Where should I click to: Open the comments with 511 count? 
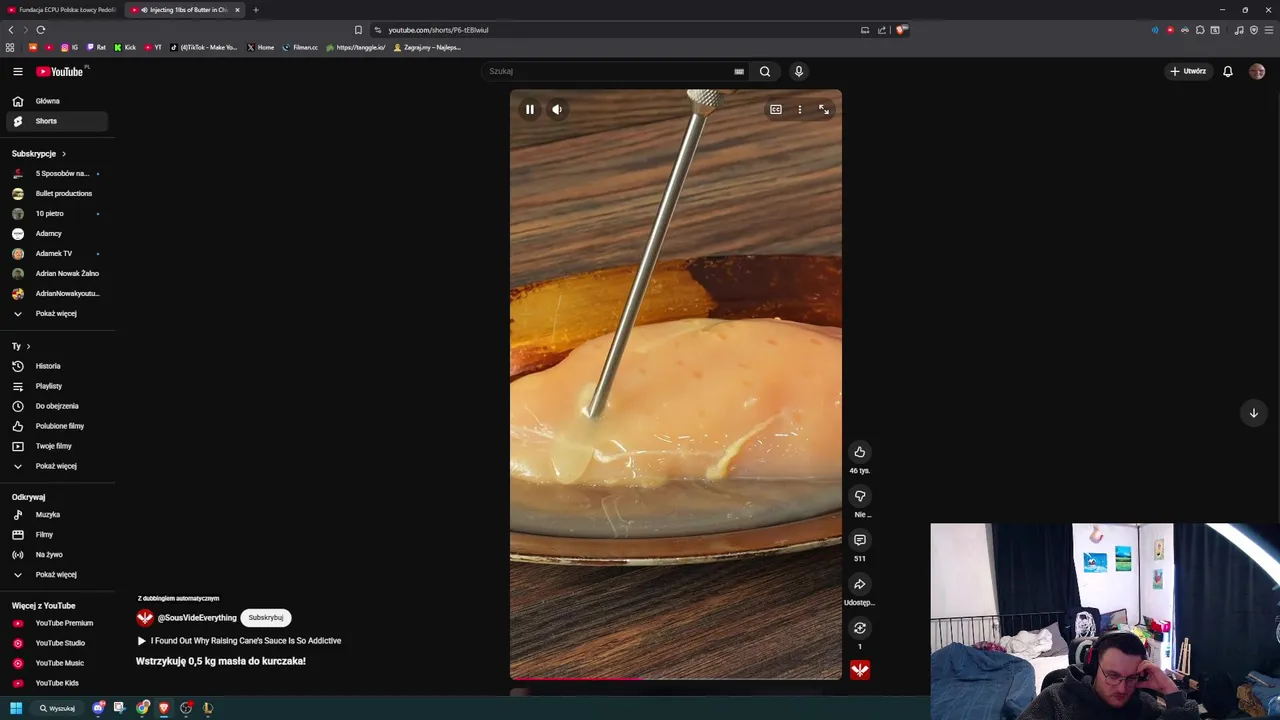click(x=860, y=540)
